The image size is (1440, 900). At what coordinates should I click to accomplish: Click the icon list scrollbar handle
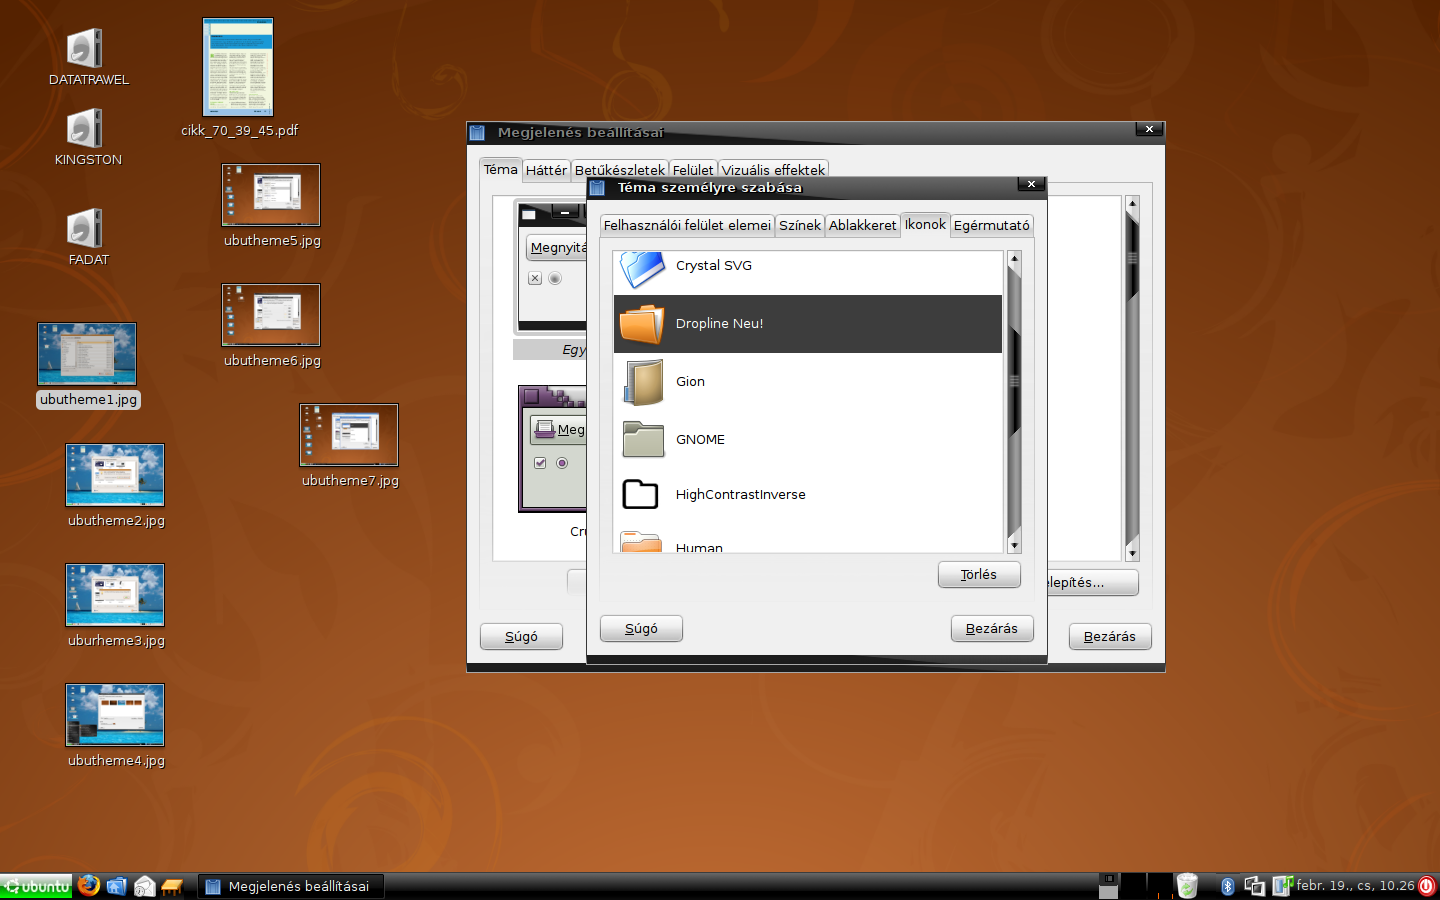1014,380
